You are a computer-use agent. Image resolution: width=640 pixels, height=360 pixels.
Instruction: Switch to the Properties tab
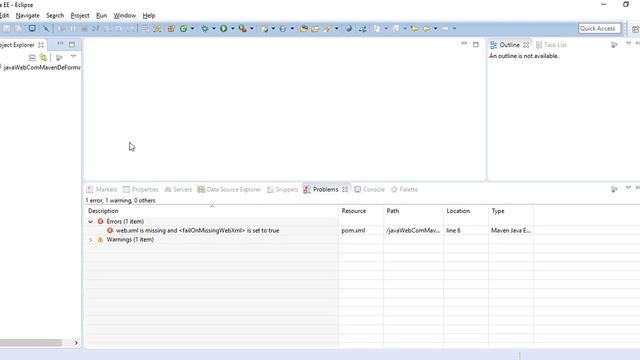coord(141,189)
